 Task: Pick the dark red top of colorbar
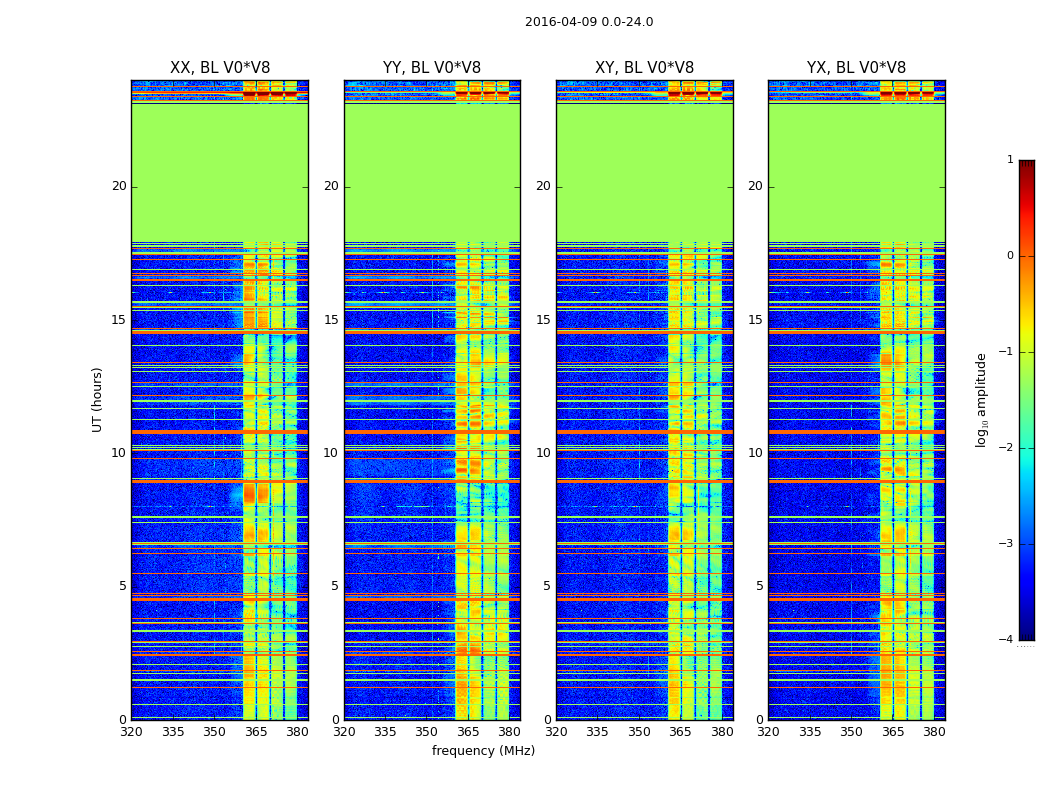click(1026, 165)
